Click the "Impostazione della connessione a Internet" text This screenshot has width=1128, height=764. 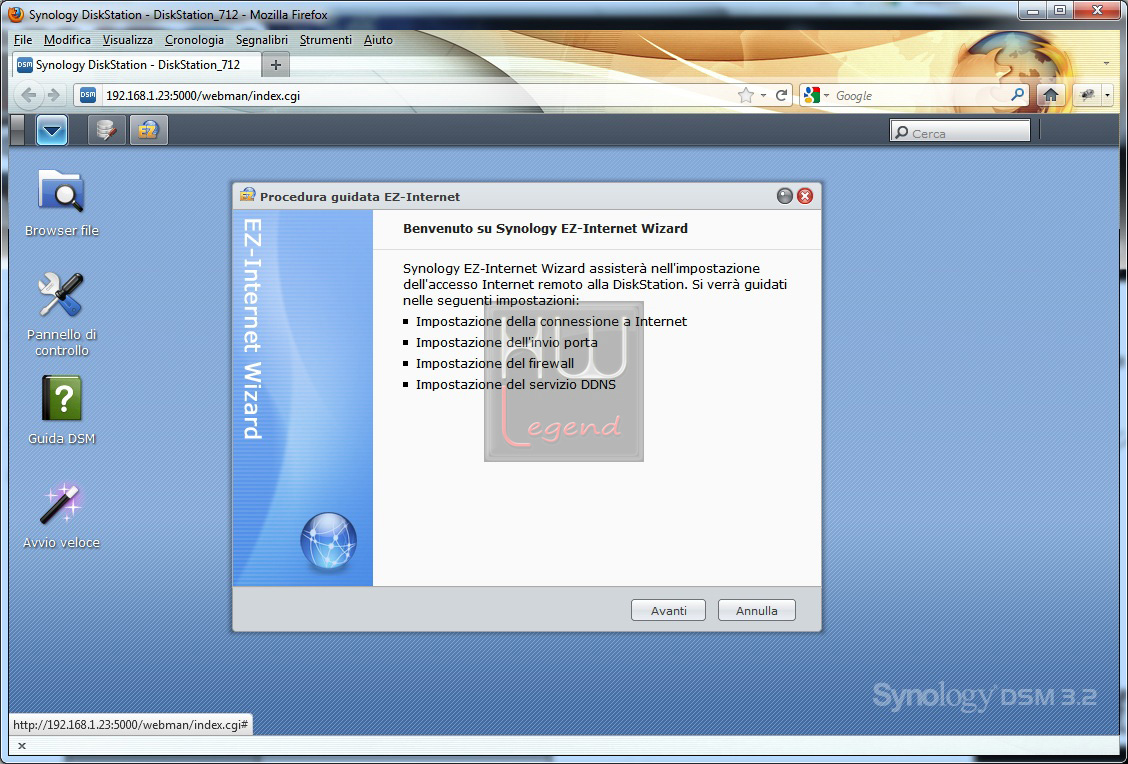pos(551,322)
